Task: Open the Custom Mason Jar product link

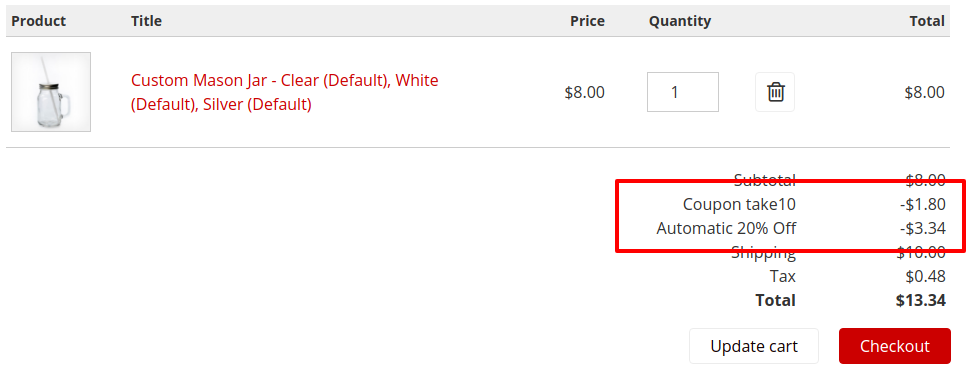Action: pyautogui.click(x=285, y=92)
